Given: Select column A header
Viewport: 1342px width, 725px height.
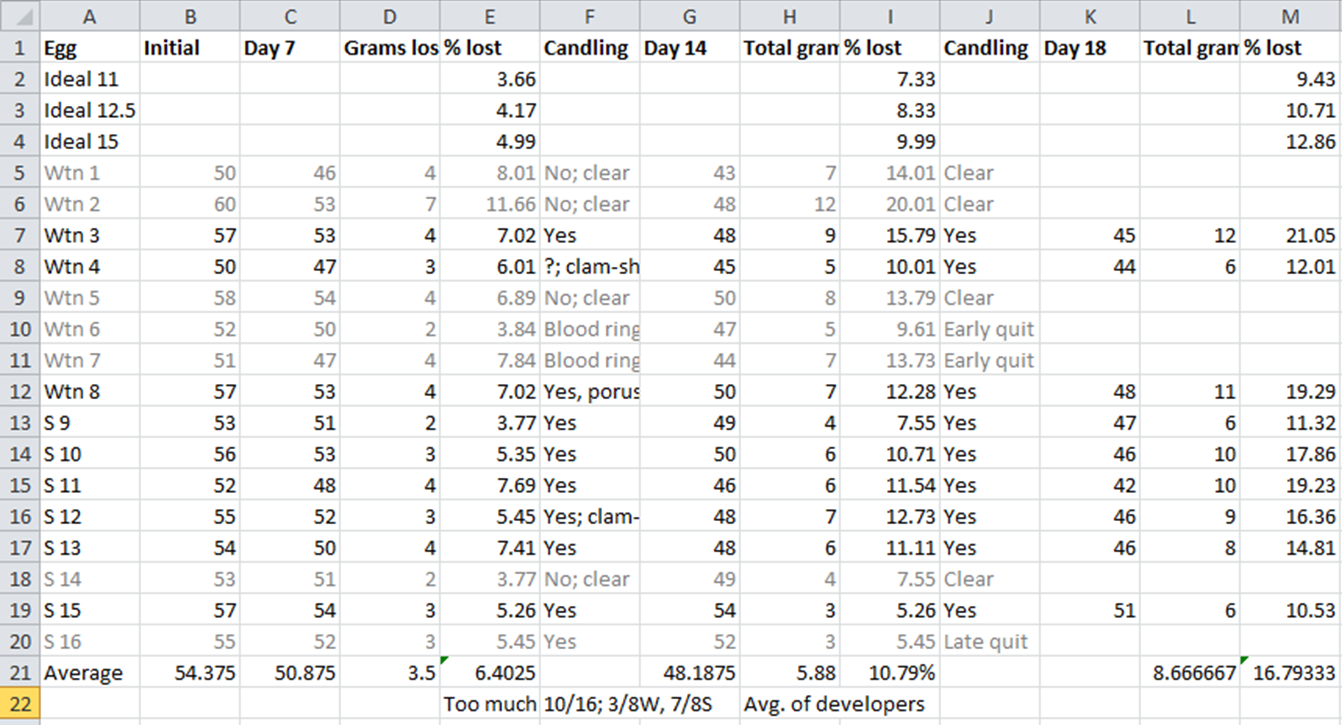Looking at the screenshot, I should [90, 16].
